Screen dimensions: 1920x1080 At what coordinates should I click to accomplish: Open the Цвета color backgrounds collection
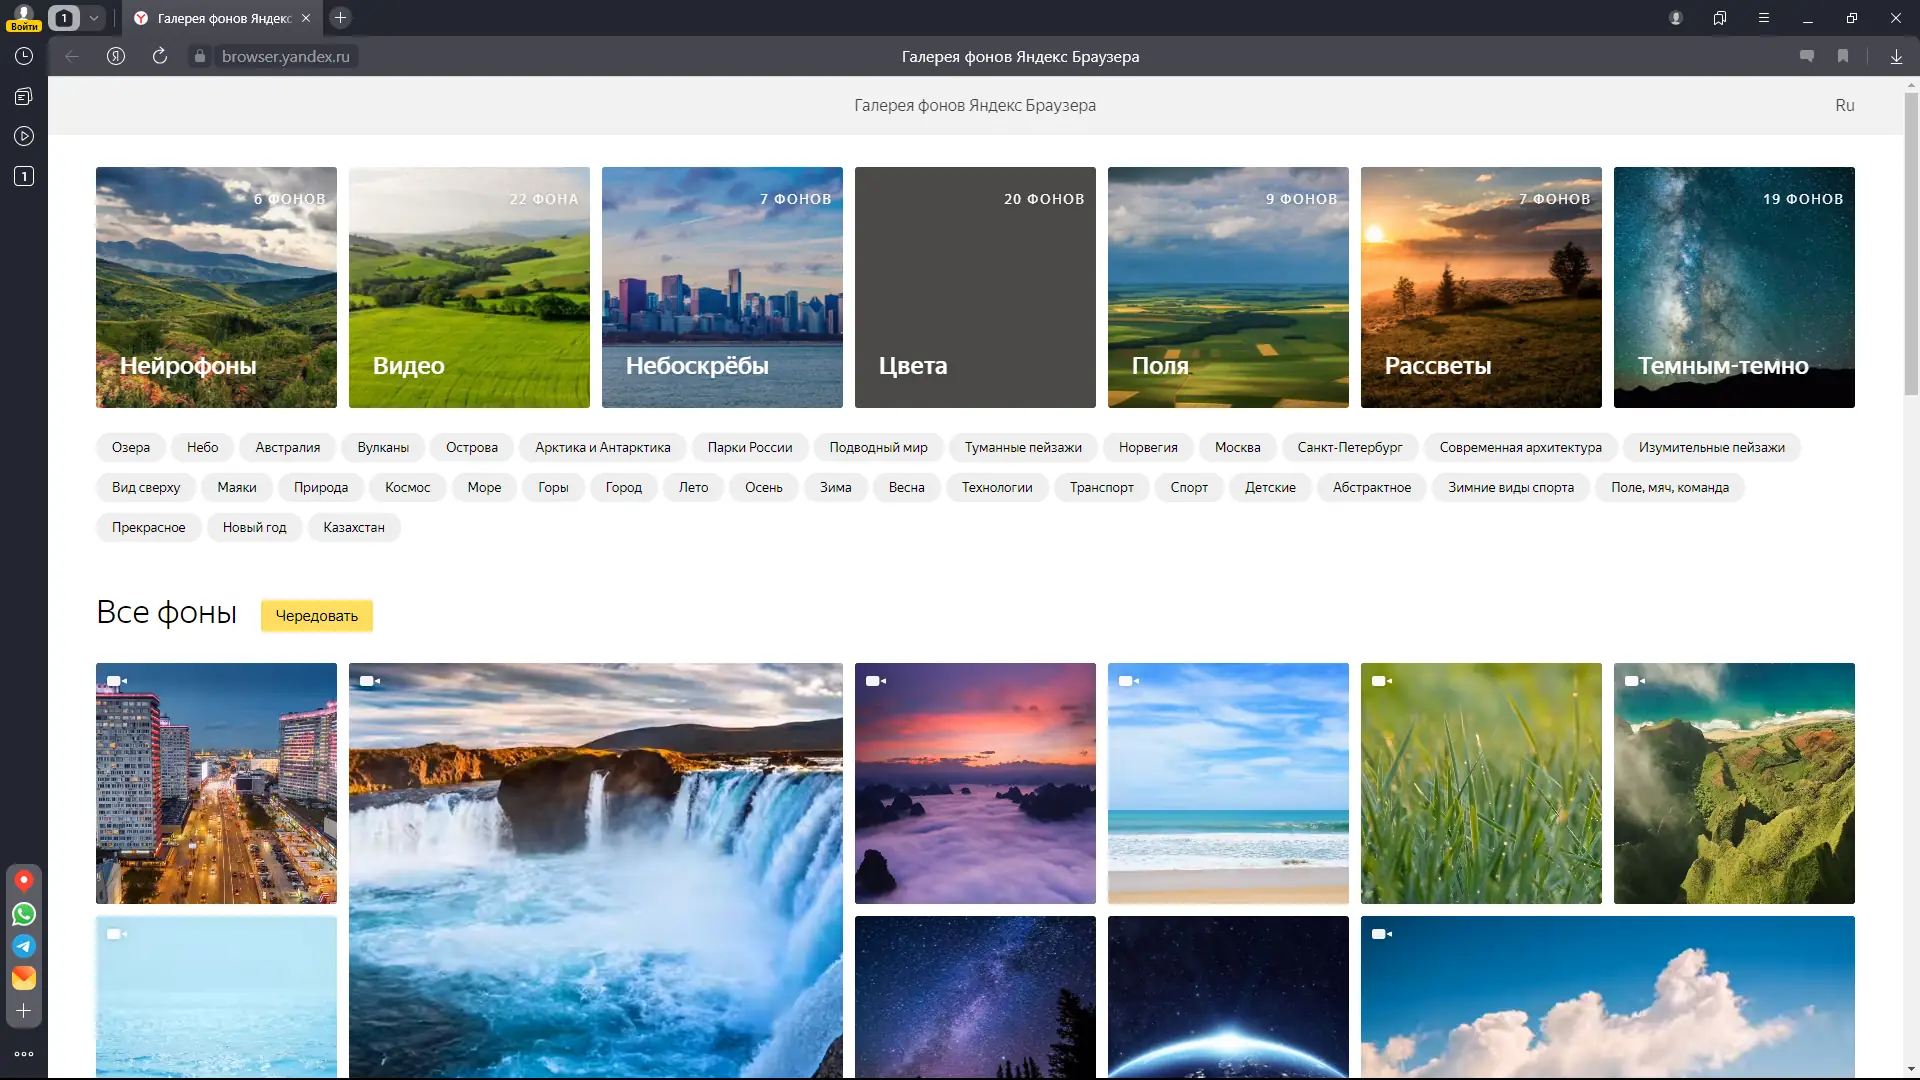click(974, 288)
